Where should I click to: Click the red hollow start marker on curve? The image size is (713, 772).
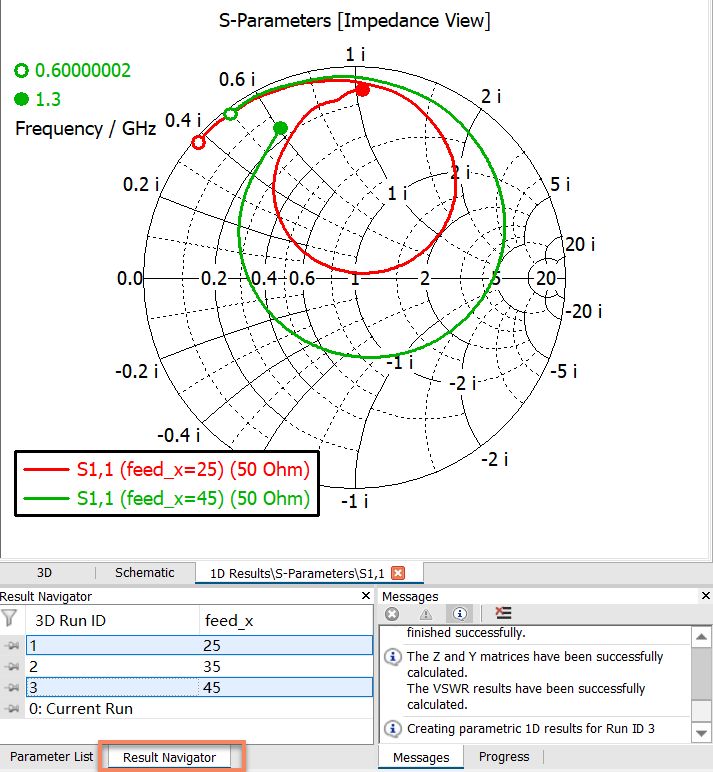click(198, 143)
